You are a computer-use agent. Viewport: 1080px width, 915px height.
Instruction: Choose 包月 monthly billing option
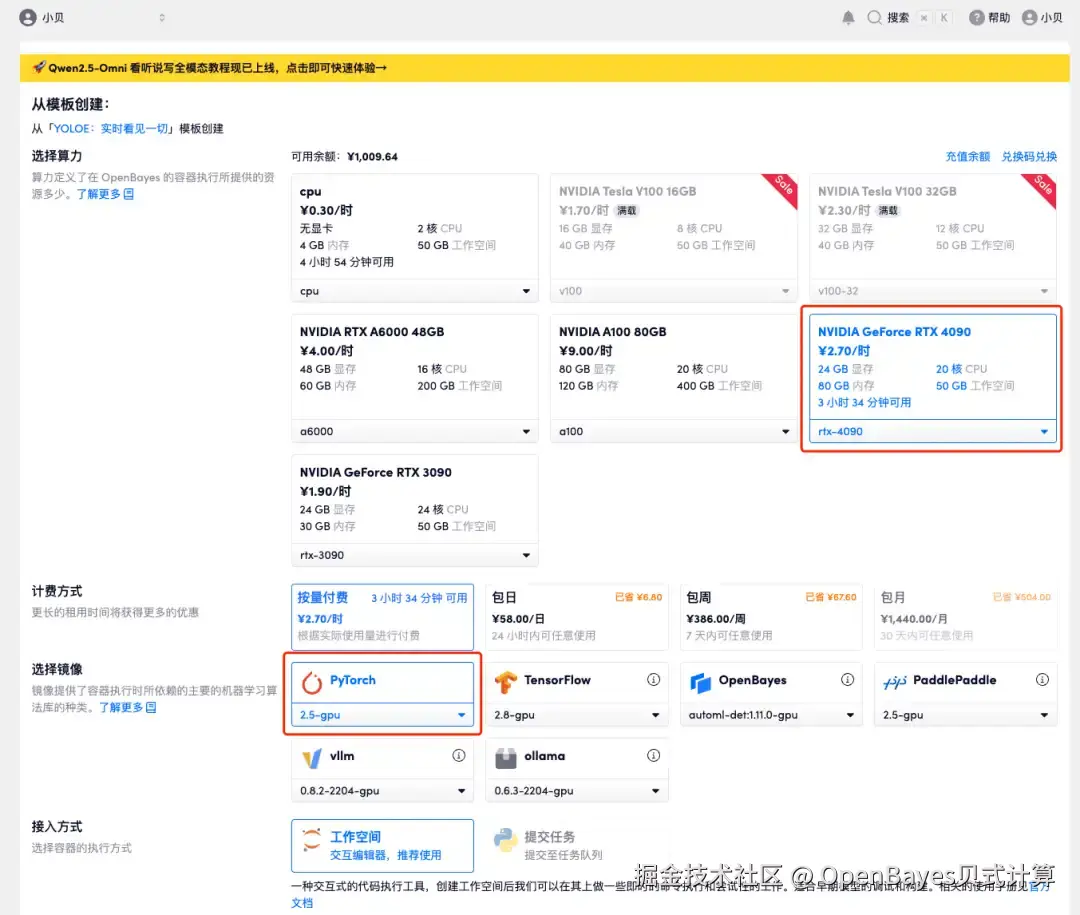click(965, 617)
